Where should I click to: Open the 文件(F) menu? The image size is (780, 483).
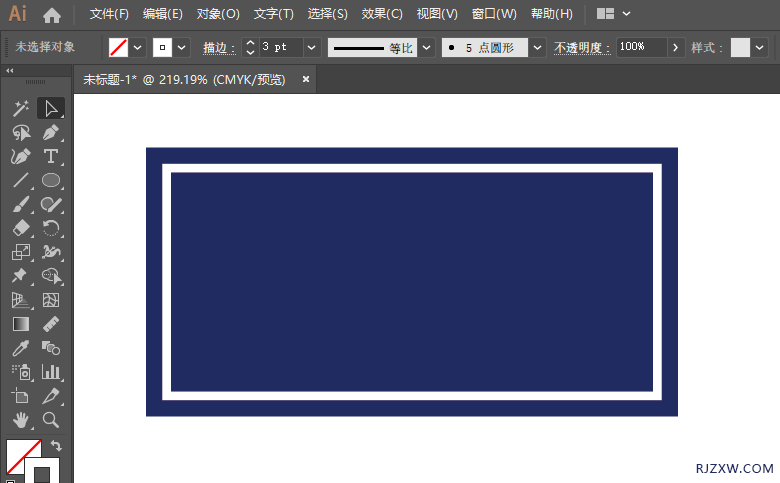coord(109,14)
